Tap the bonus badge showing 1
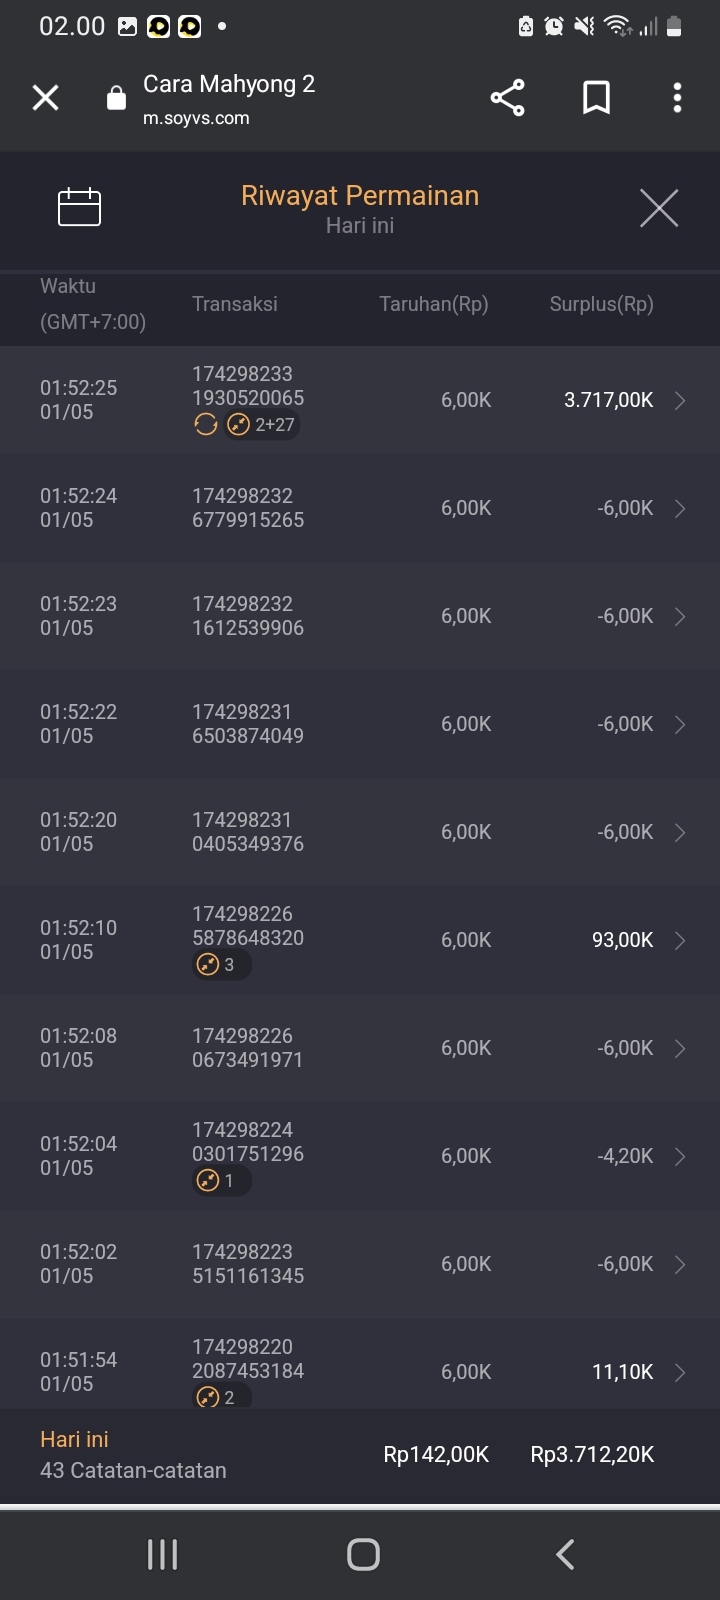The image size is (720, 1600). (x=220, y=1181)
